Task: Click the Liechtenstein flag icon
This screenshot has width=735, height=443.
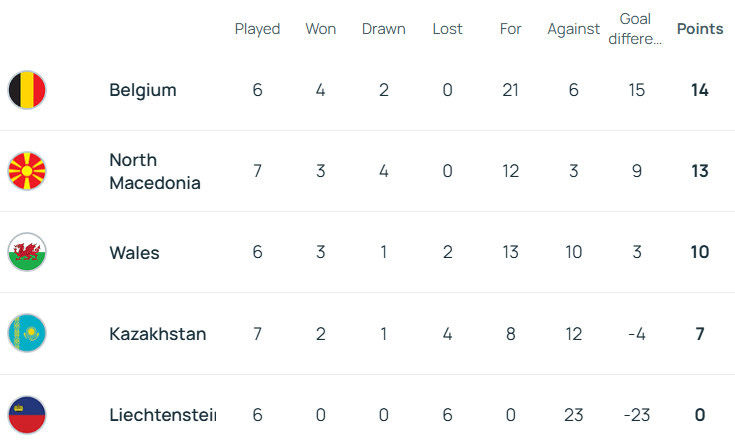Action: [x=27, y=415]
